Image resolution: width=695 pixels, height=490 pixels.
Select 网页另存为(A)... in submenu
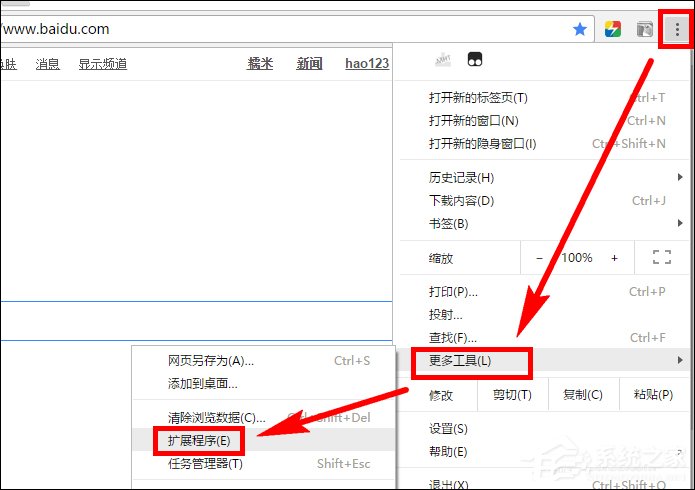coord(264,361)
